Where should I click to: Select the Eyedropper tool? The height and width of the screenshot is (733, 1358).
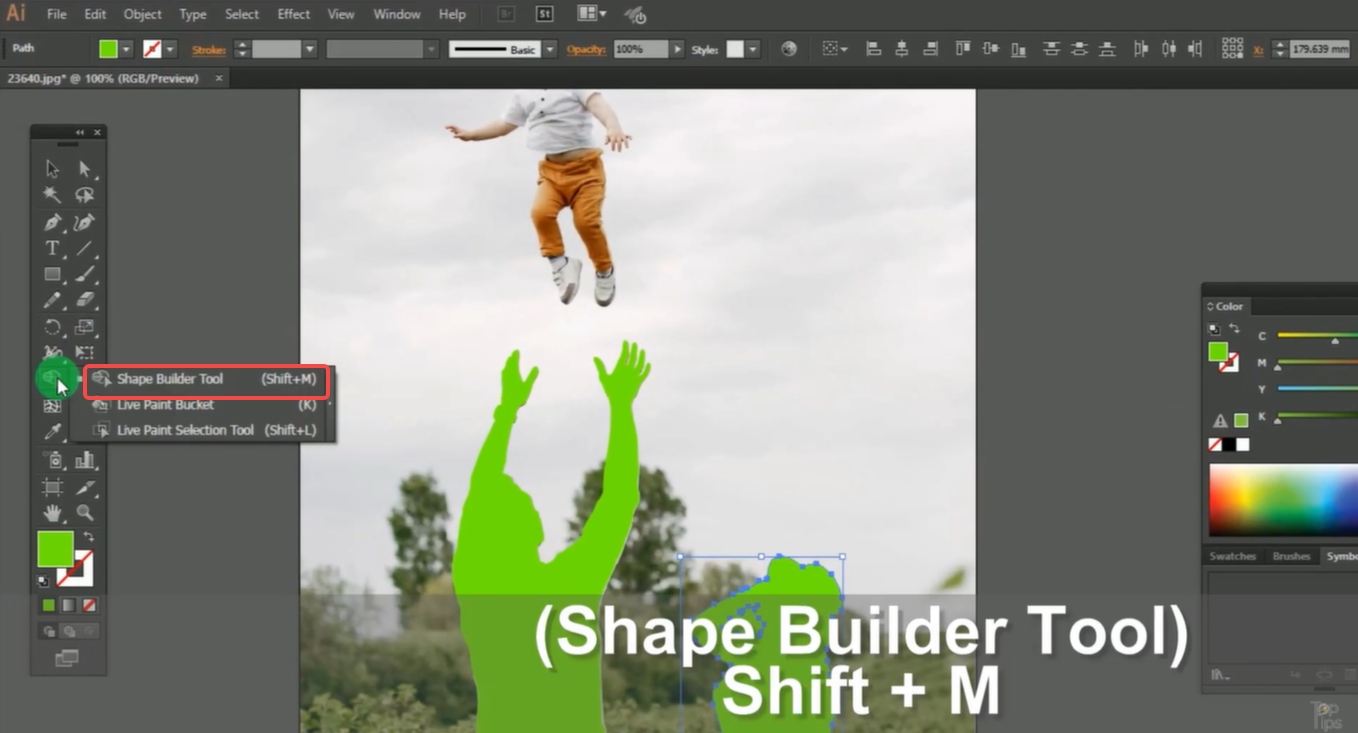pos(52,432)
